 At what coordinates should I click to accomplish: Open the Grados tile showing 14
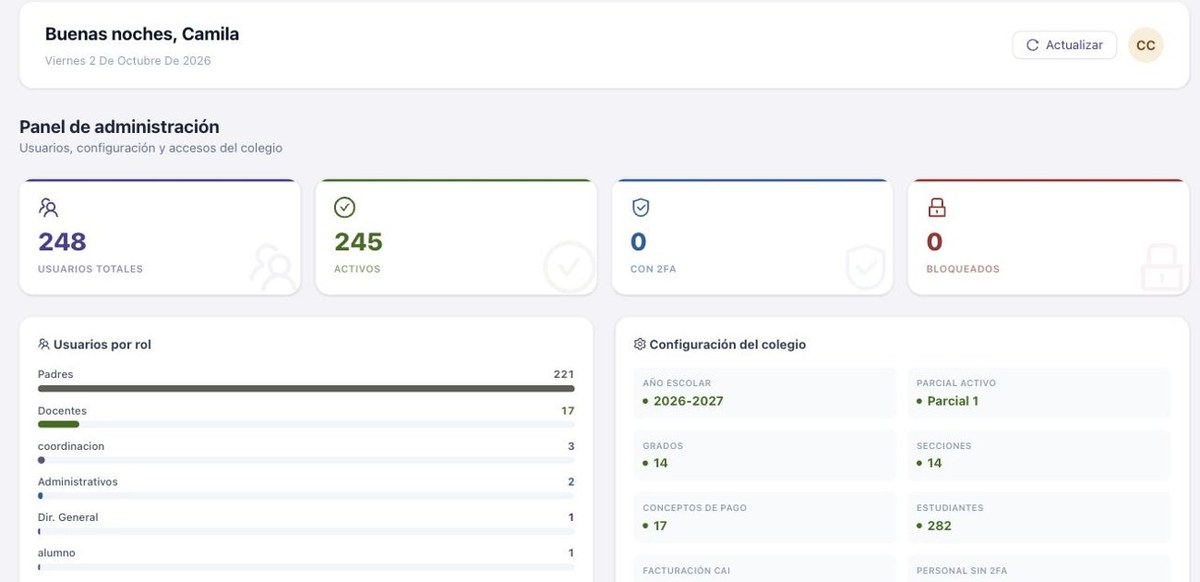[765, 455]
